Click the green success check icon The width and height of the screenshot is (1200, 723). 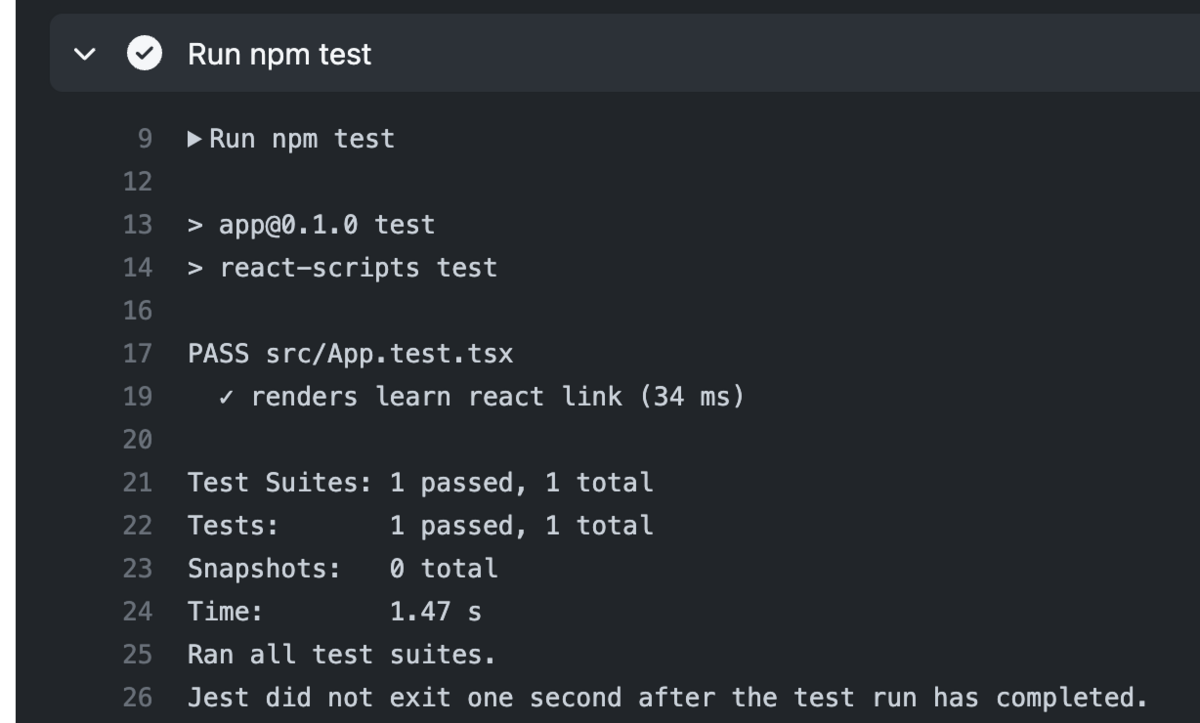point(144,54)
